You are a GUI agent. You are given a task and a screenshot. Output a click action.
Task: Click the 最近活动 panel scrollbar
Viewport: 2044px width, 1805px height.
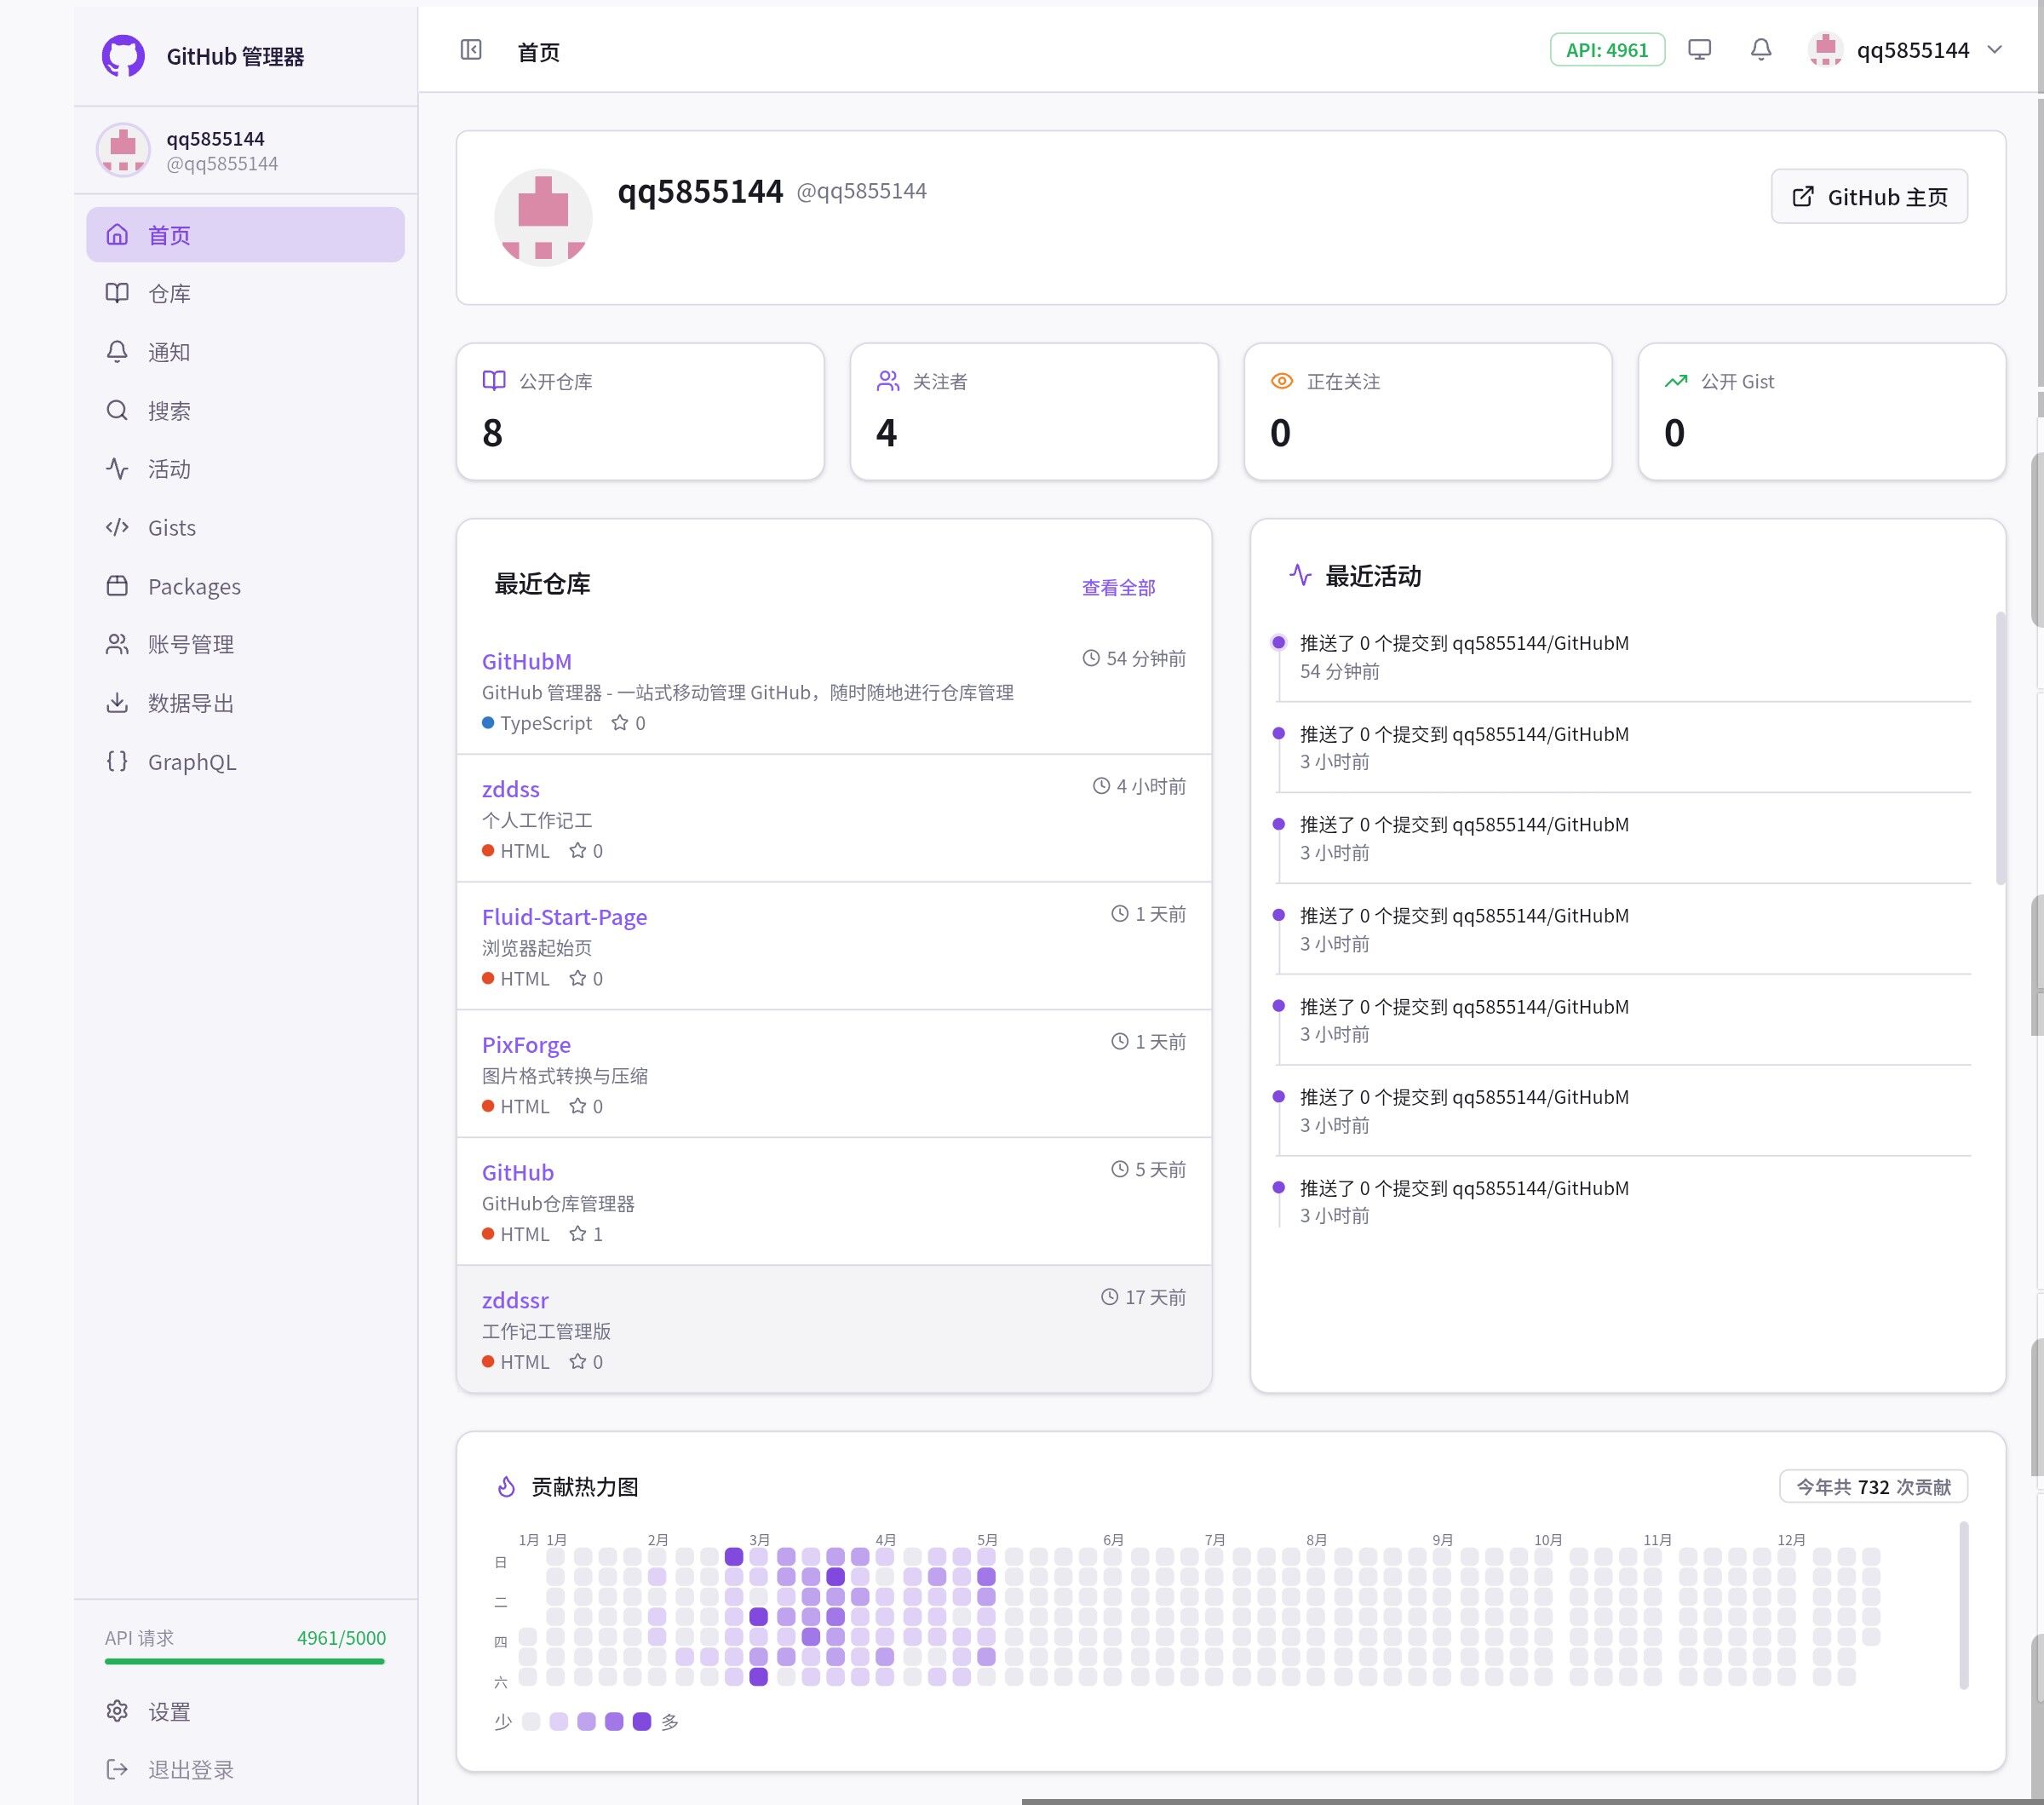(x=2000, y=748)
